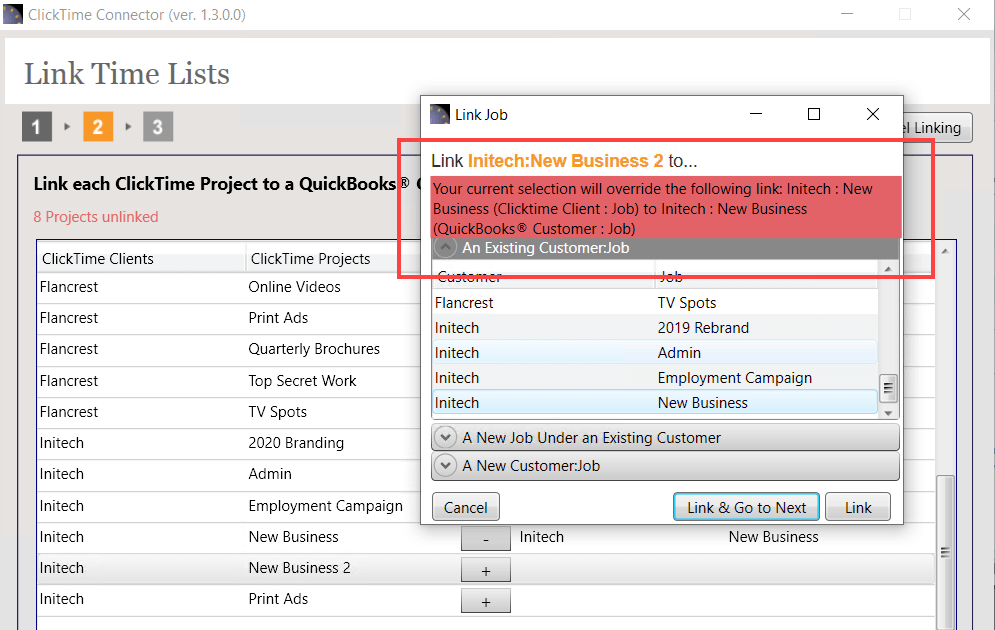This screenshot has height=630, width=995.
Task: Select Employment Campaign project in main list
Action: click(x=229, y=506)
